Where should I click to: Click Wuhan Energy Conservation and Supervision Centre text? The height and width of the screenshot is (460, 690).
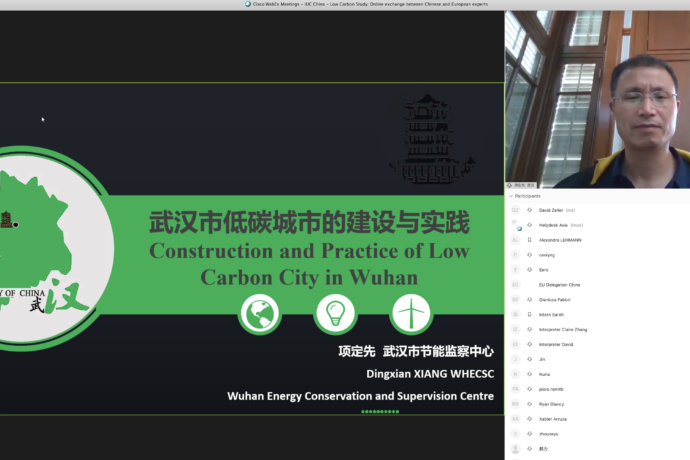(360, 396)
